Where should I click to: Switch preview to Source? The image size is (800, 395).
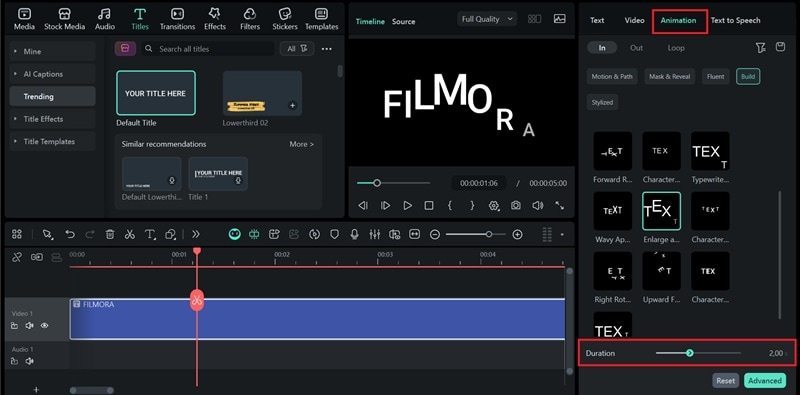(x=403, y=21)
